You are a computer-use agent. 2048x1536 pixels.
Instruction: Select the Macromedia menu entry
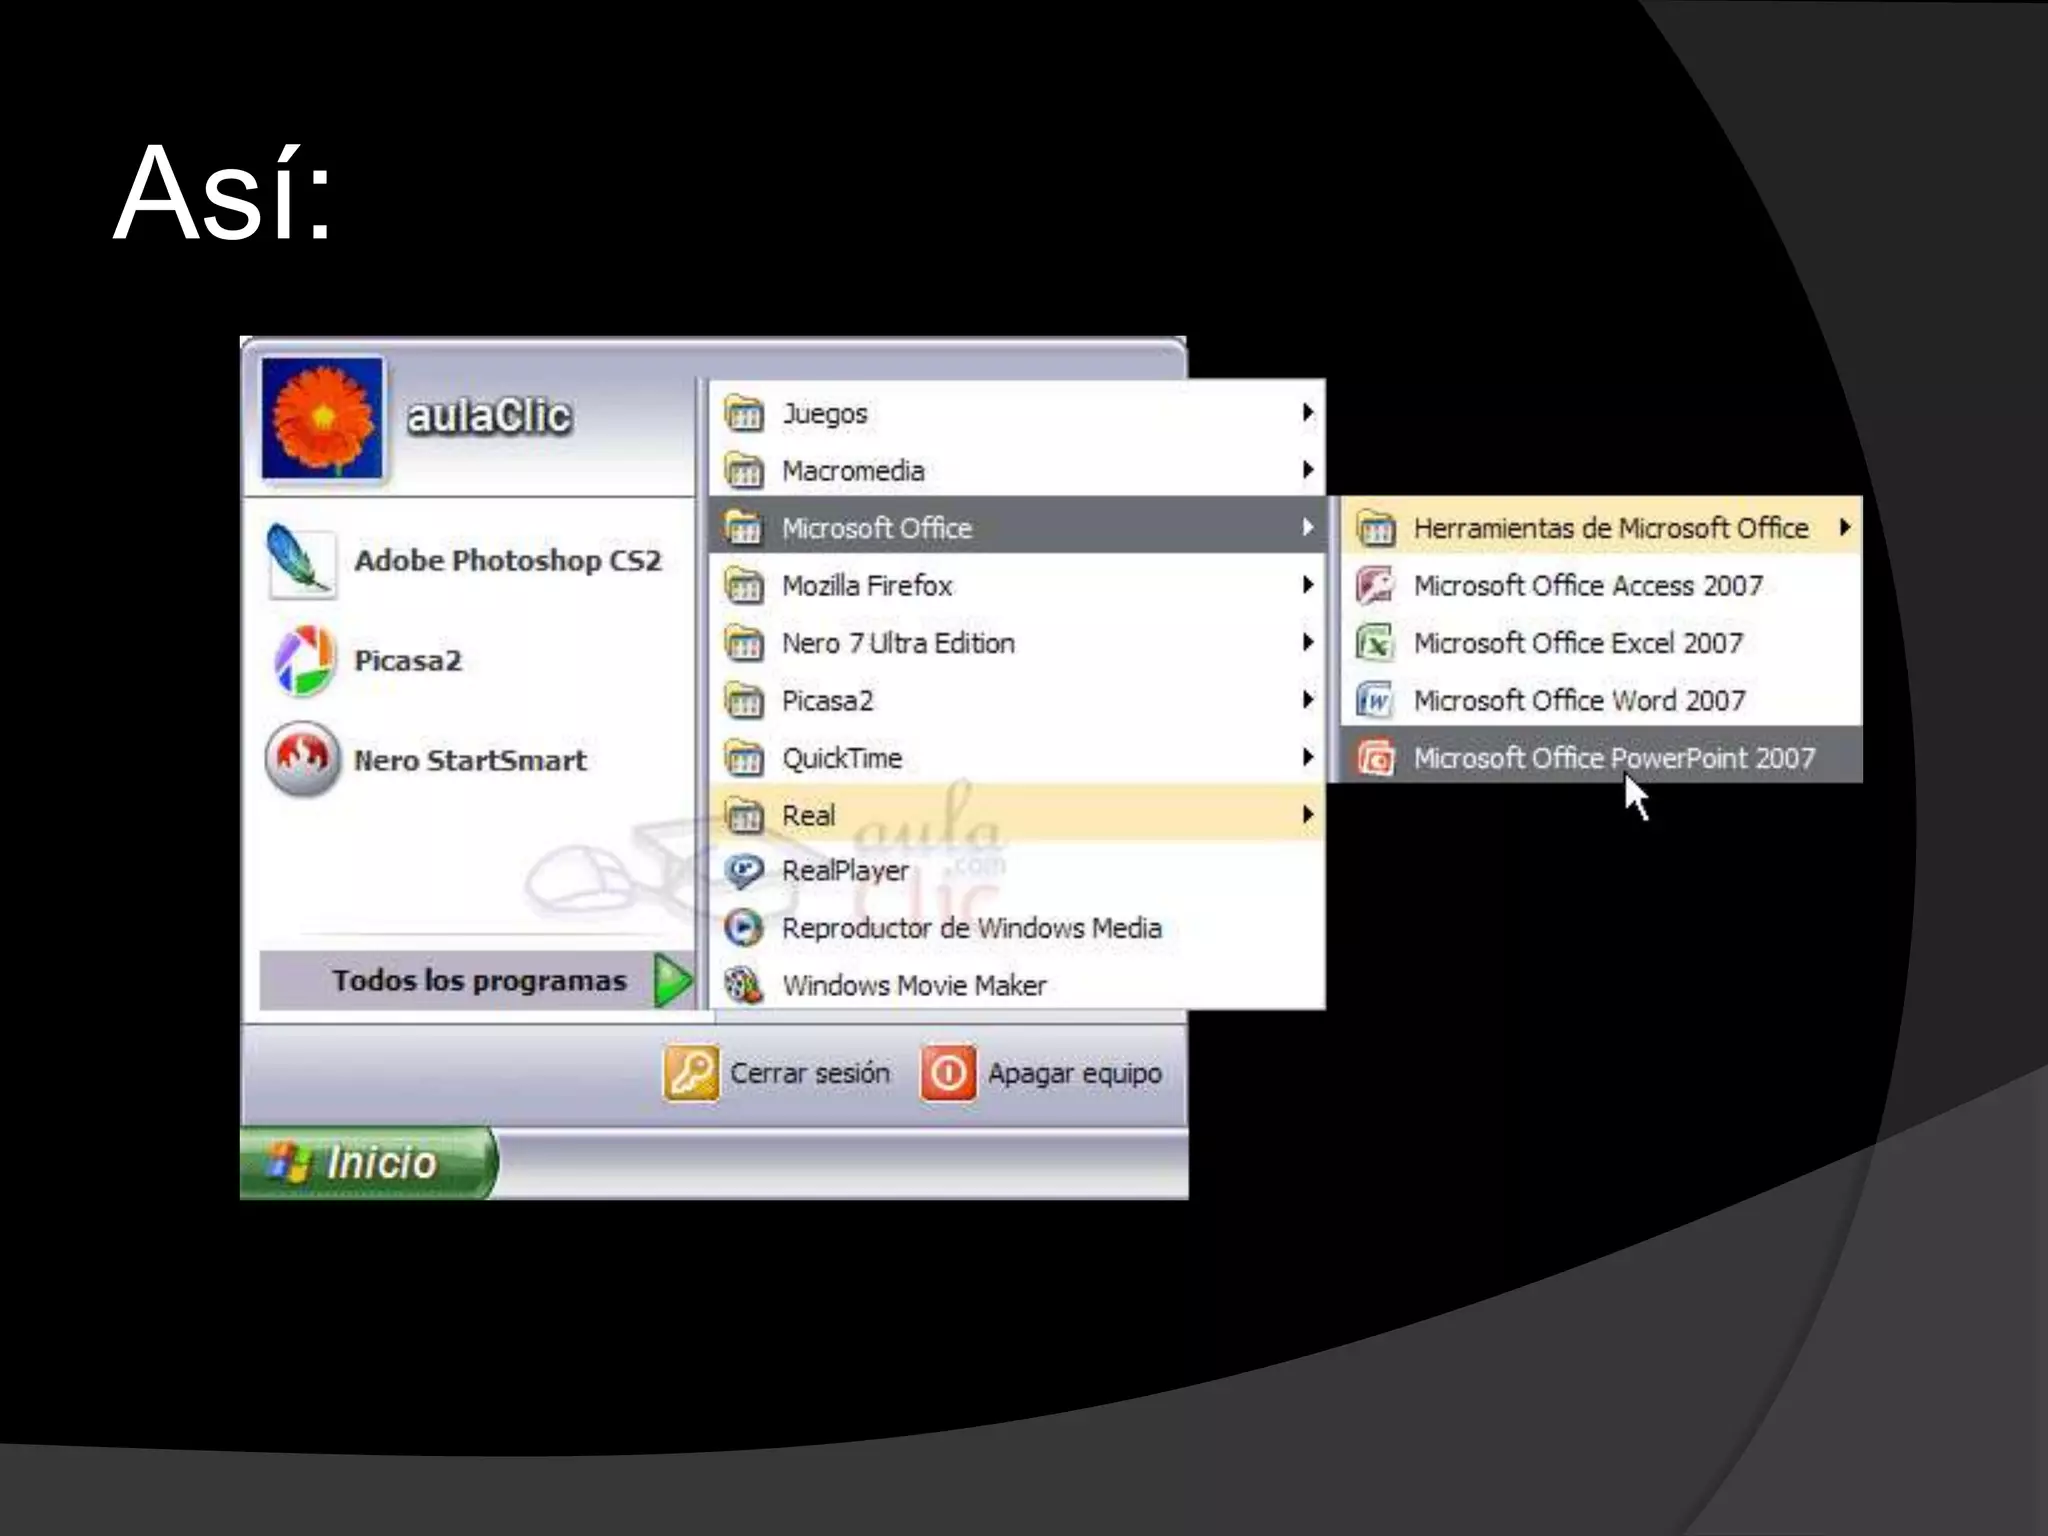(x=853, y=470)
